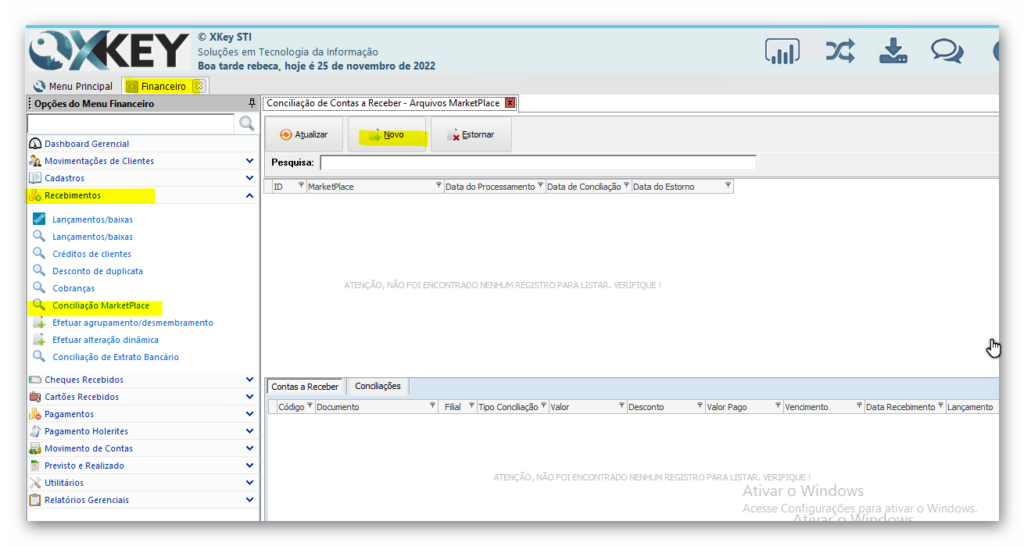Open filter on Data do Estorno column

pos(728,185)
